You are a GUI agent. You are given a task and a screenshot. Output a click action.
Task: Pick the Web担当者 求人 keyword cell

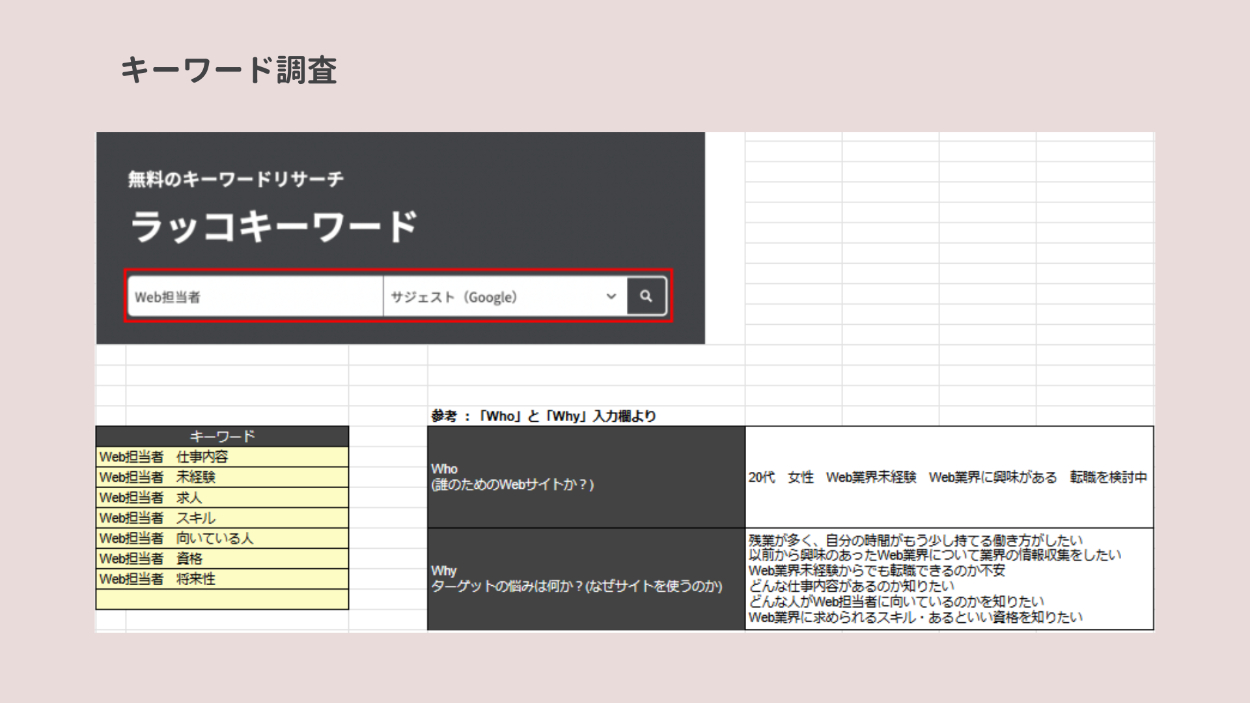pos(222,497)
